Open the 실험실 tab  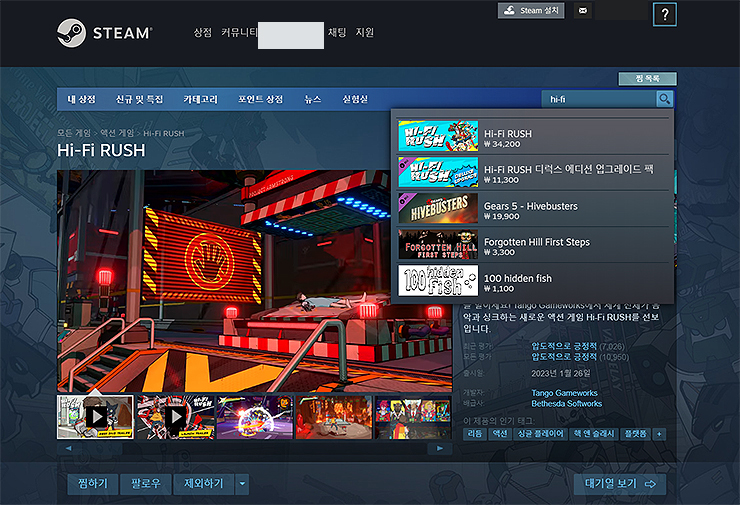point(355,99)
